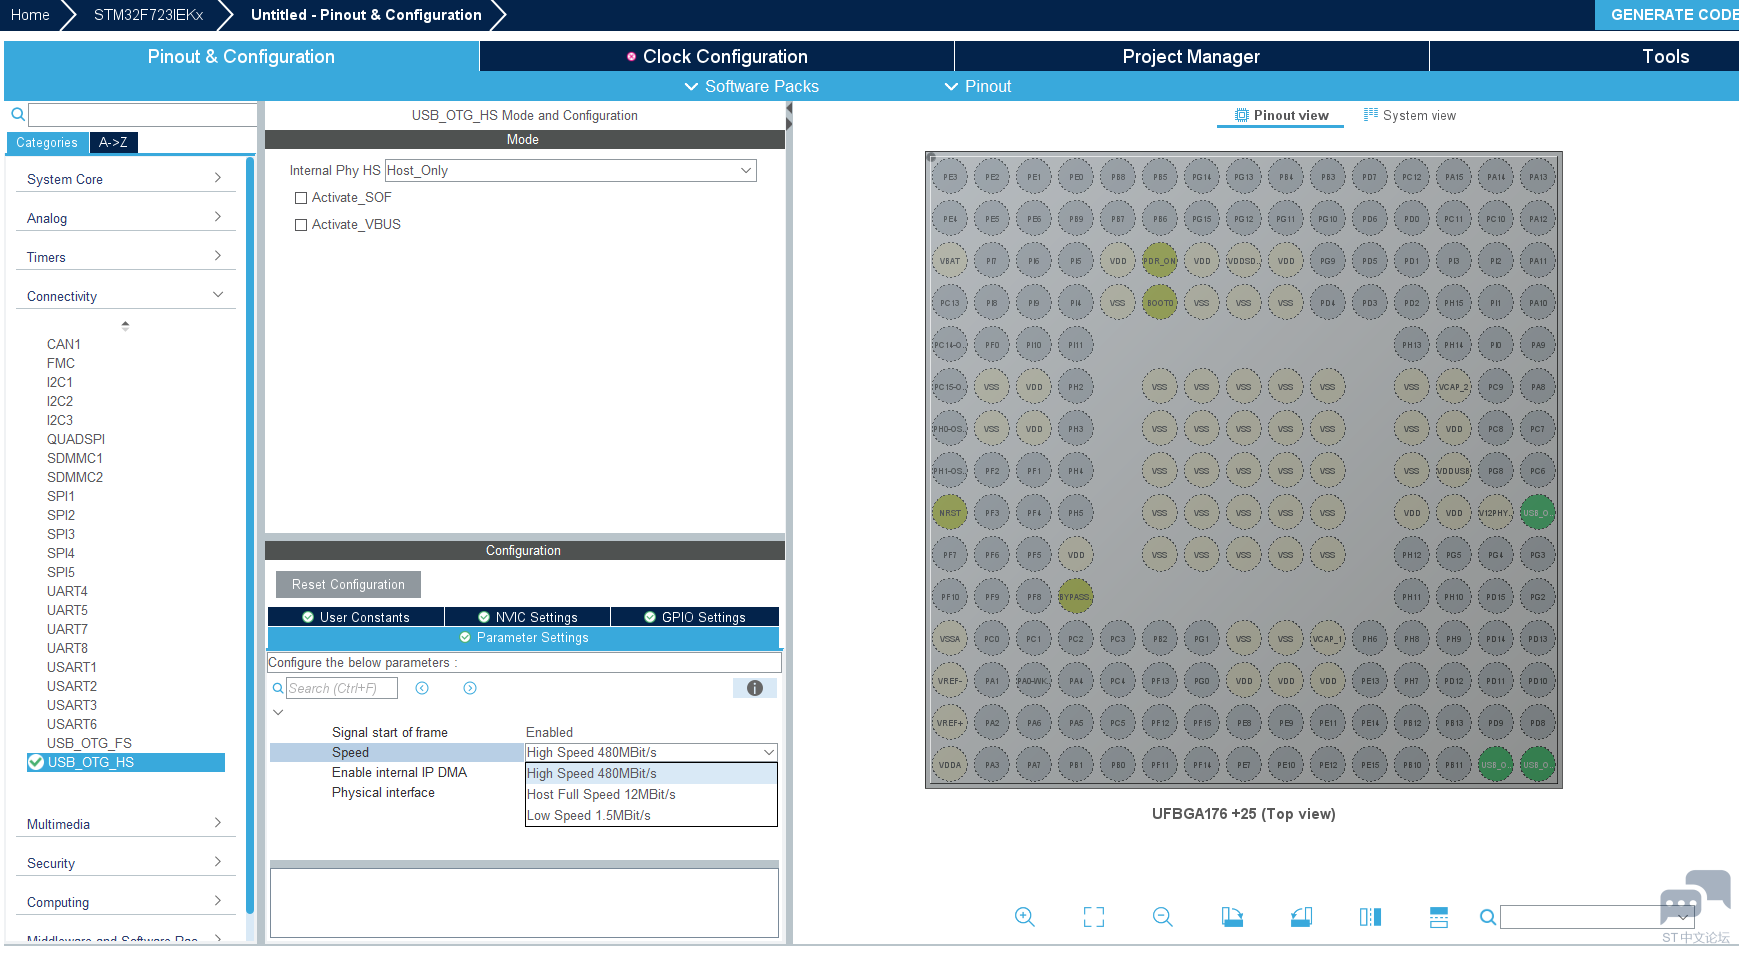Enable the Activate_VBUS checkbox
This screenshot has height=953, width=1739.
(301, 225)
